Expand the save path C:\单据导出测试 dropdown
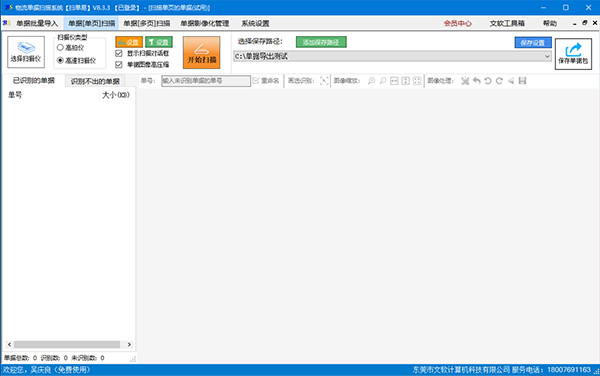 click(x=547, y=56)
